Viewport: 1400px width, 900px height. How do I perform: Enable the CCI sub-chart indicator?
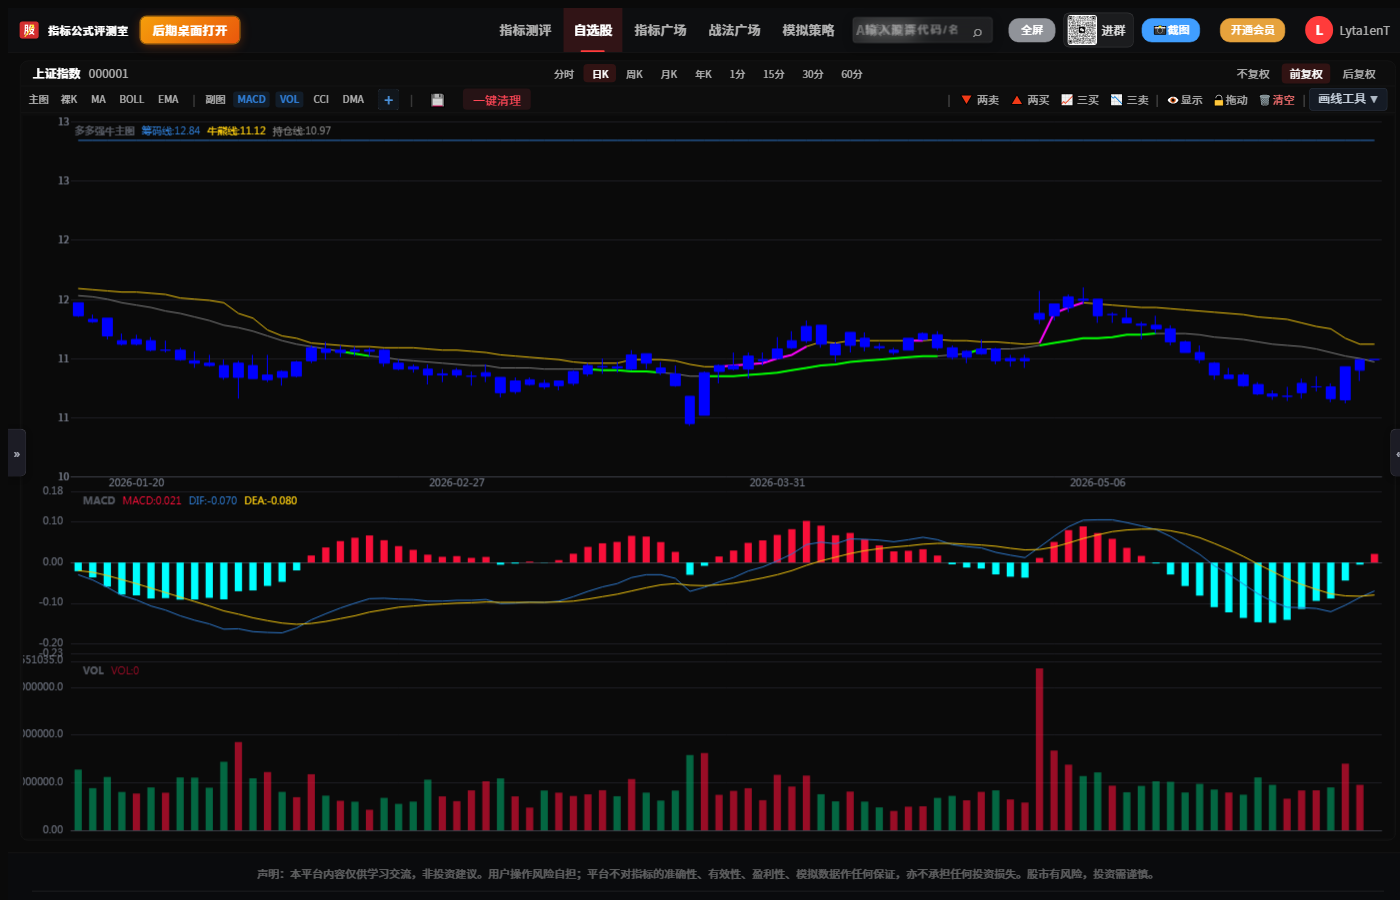coord(321,100)
